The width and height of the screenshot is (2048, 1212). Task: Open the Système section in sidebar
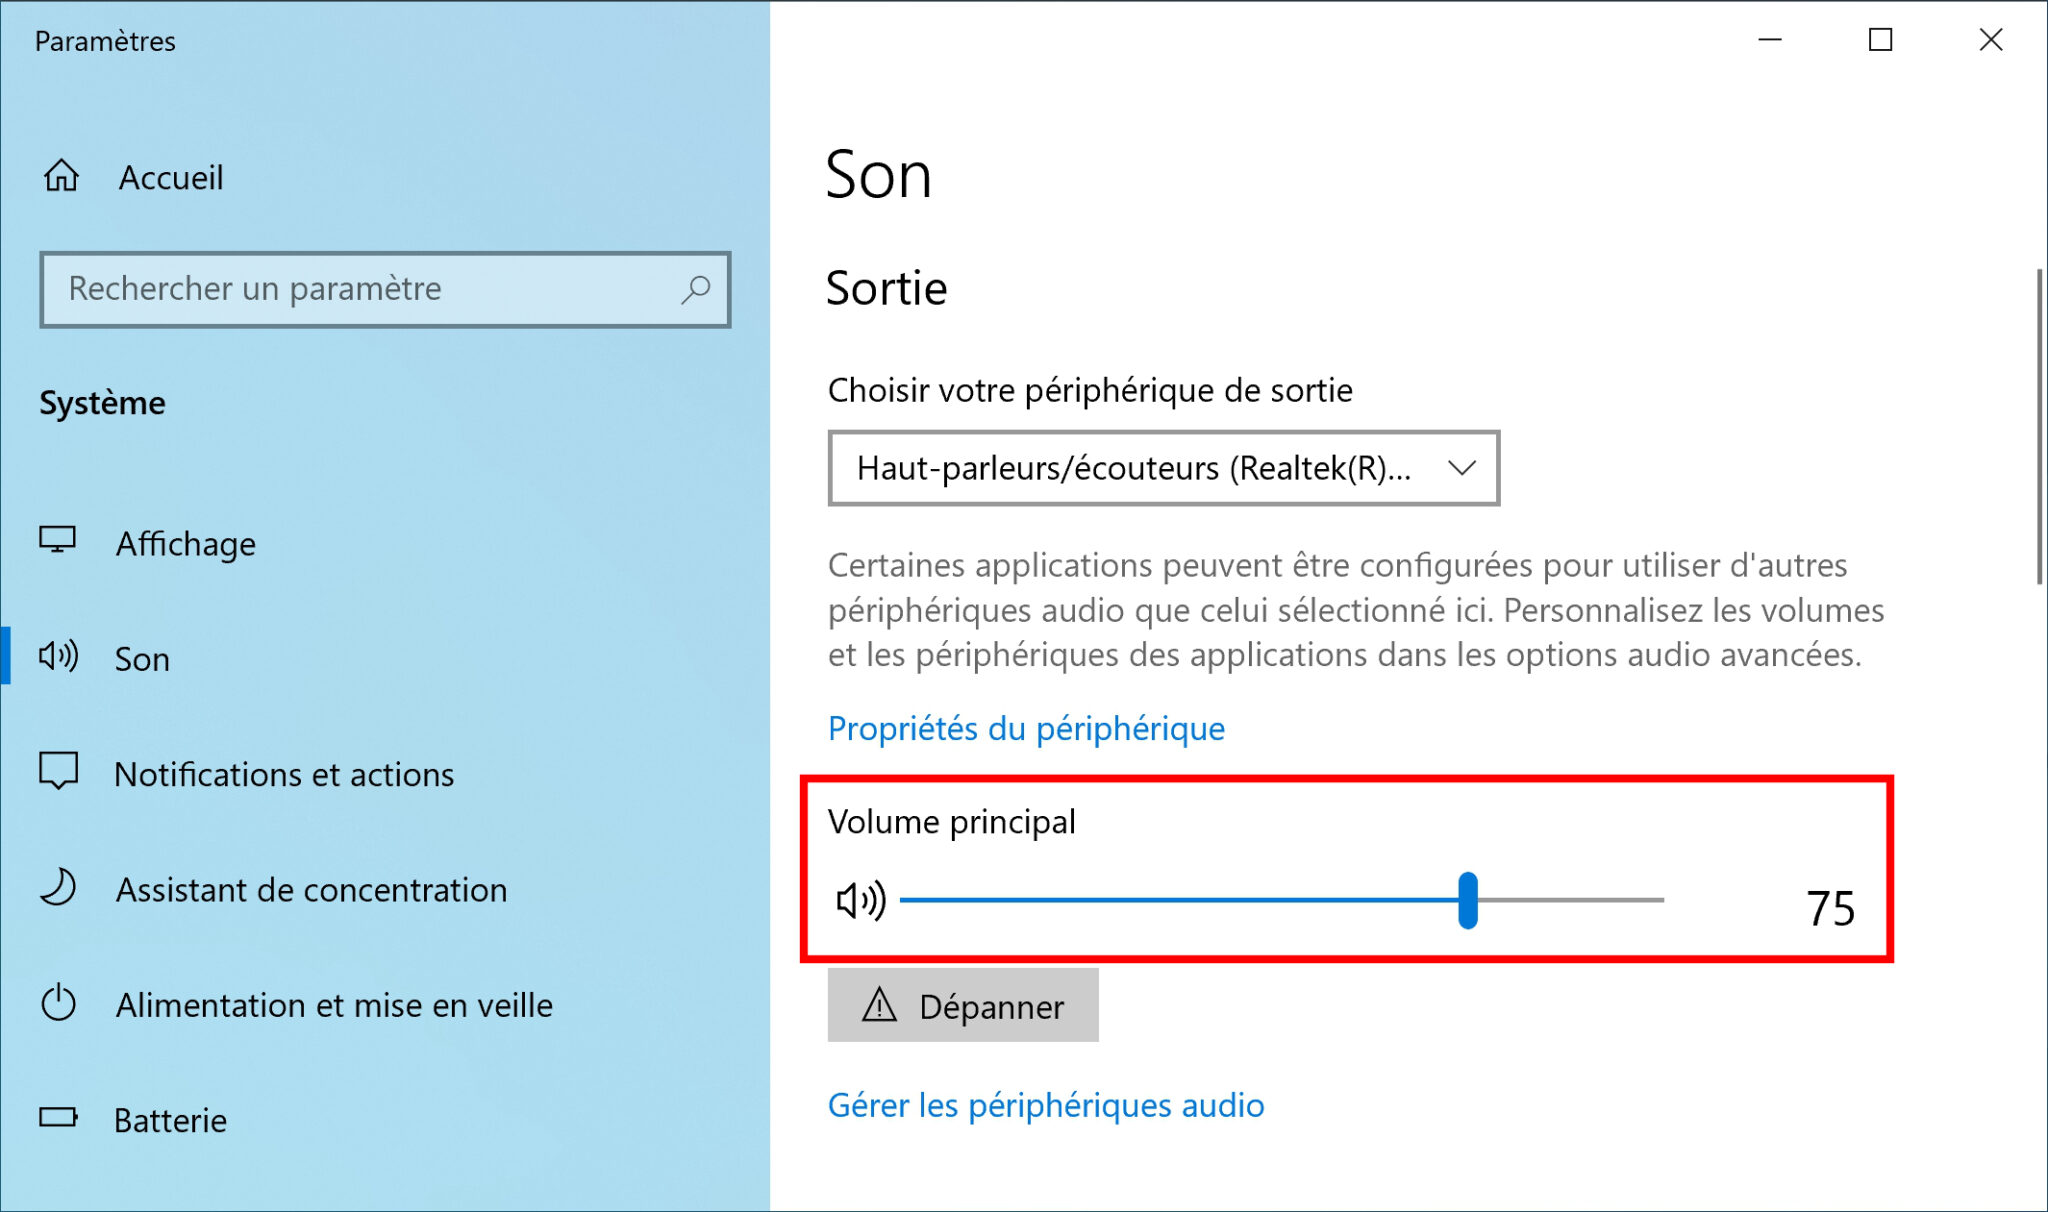(x=101, y=403)
